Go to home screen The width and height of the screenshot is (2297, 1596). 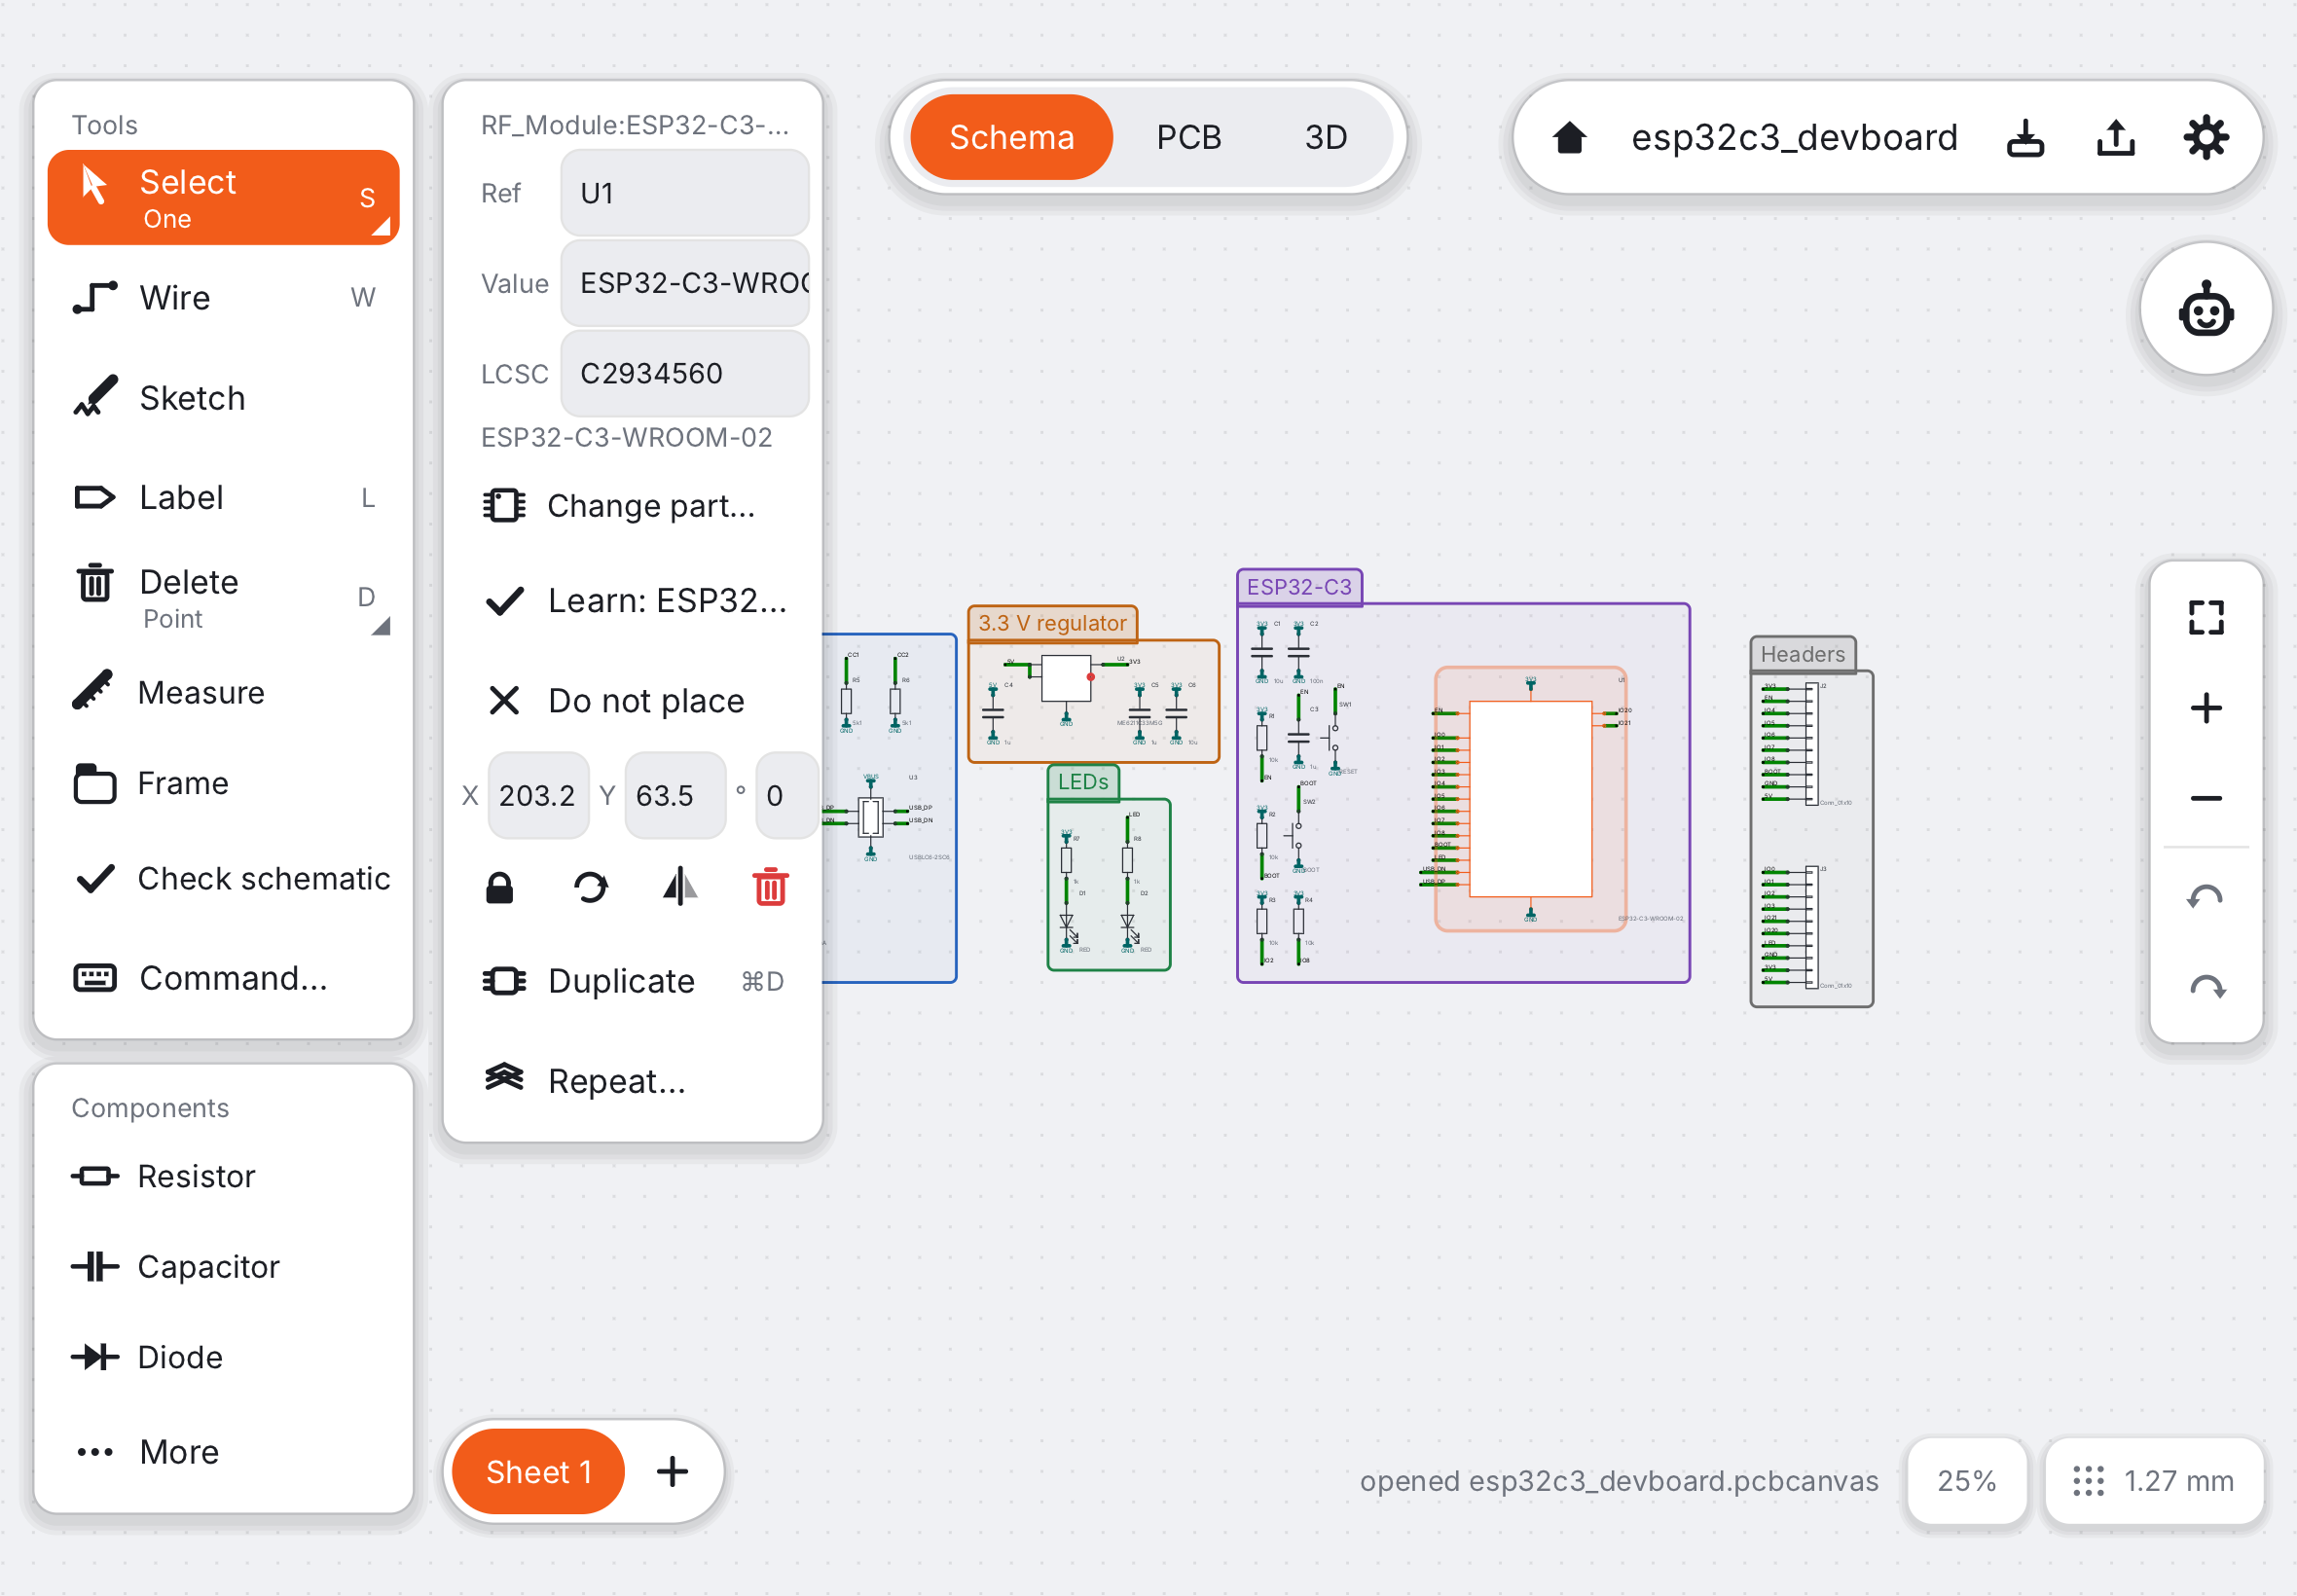(x=1570, y=137)
